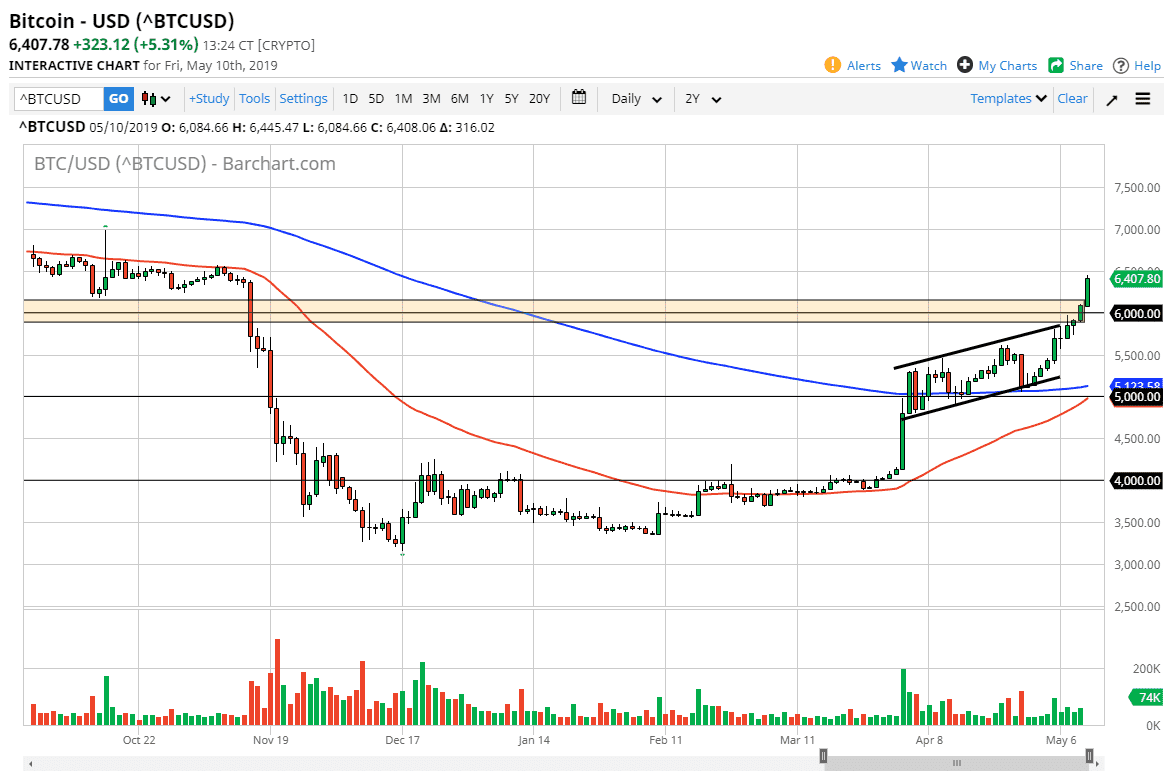
Task: Select the candlestick chart type icon
Action: click(x=147, y=98)
